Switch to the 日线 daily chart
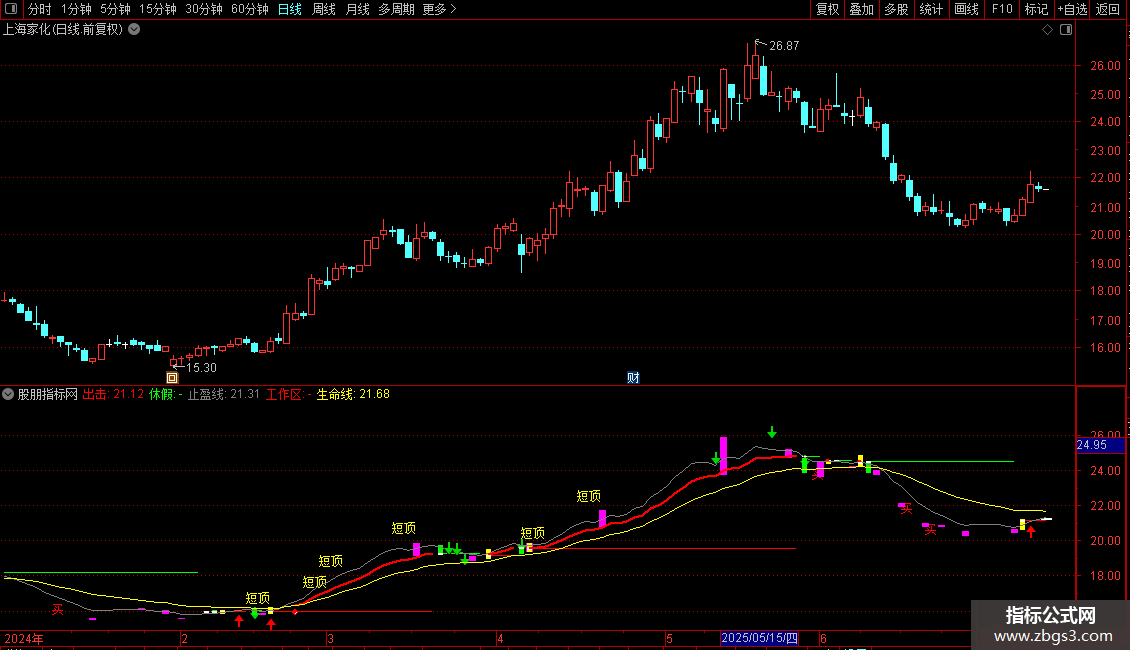1130x650 pixels. pos(290,9)
